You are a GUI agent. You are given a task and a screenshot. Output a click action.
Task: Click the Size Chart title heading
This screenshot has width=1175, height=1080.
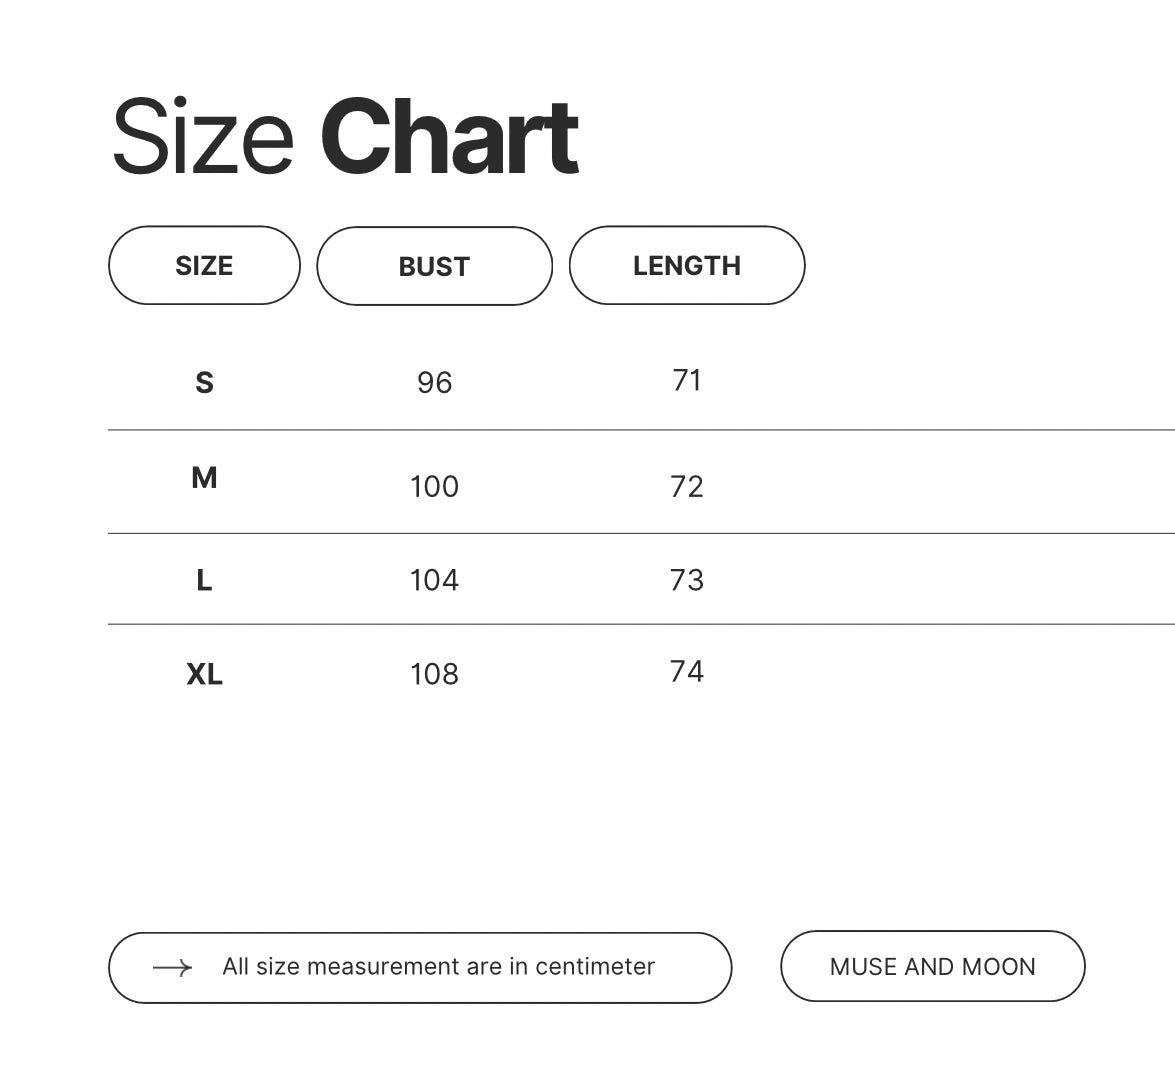(345, 137)
